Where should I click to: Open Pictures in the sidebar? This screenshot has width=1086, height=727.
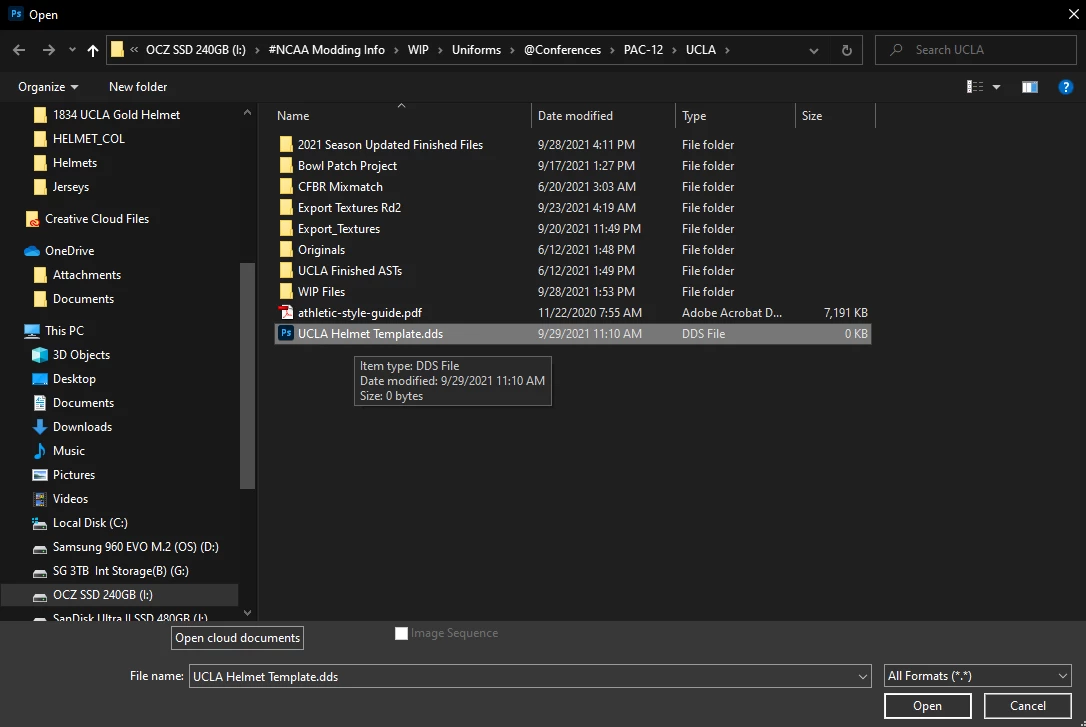click(x=73, y=475)
